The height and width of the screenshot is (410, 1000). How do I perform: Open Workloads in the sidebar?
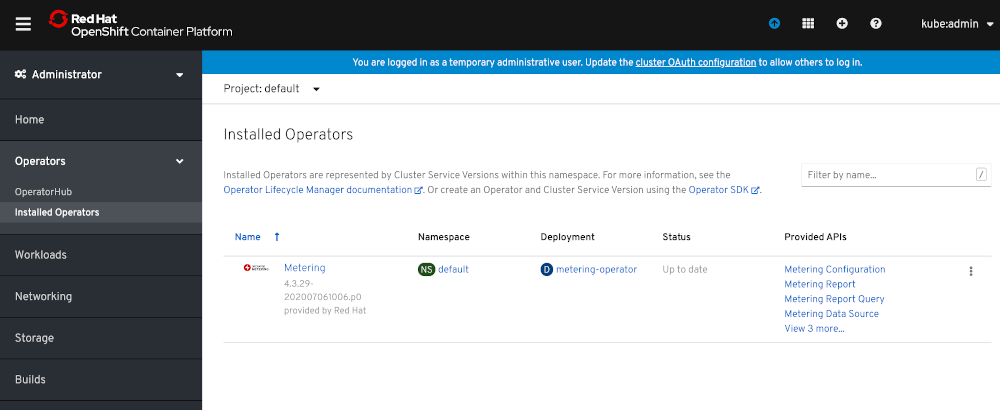tap(41, 255)
